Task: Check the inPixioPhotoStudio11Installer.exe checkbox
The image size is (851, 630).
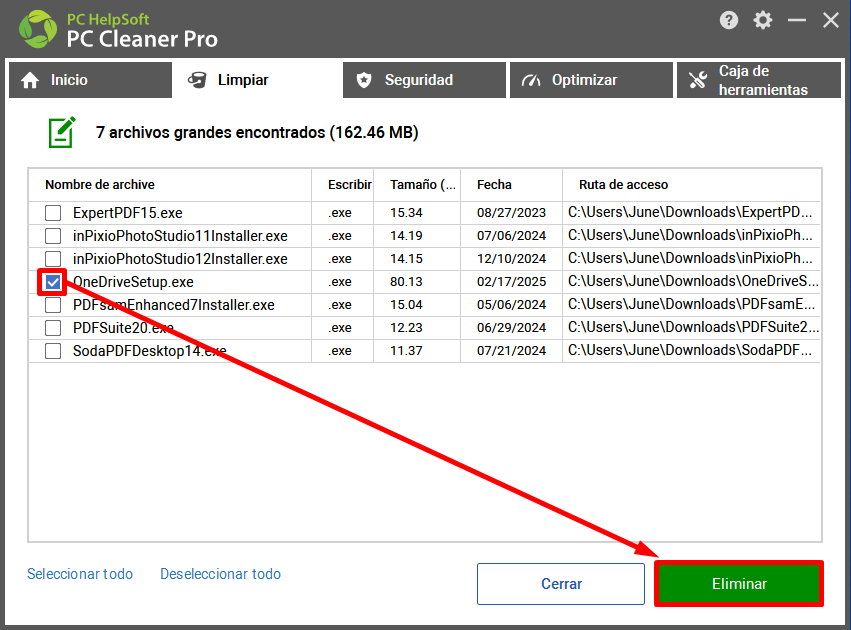Action: pyautogui.click(x=53, y=236)
